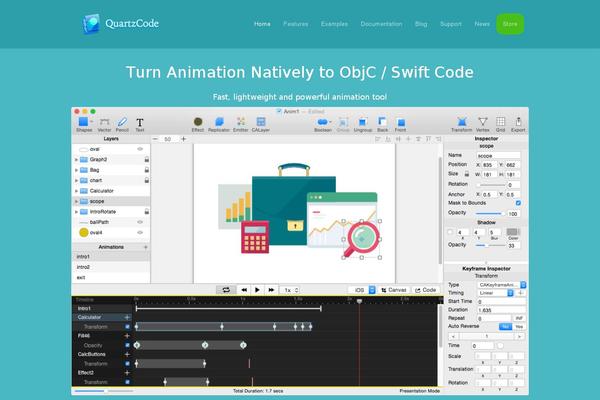The height and width of the screenshot is (400, 600).
Task: Click the Canvas button
Action: click(x=394, y=290)
